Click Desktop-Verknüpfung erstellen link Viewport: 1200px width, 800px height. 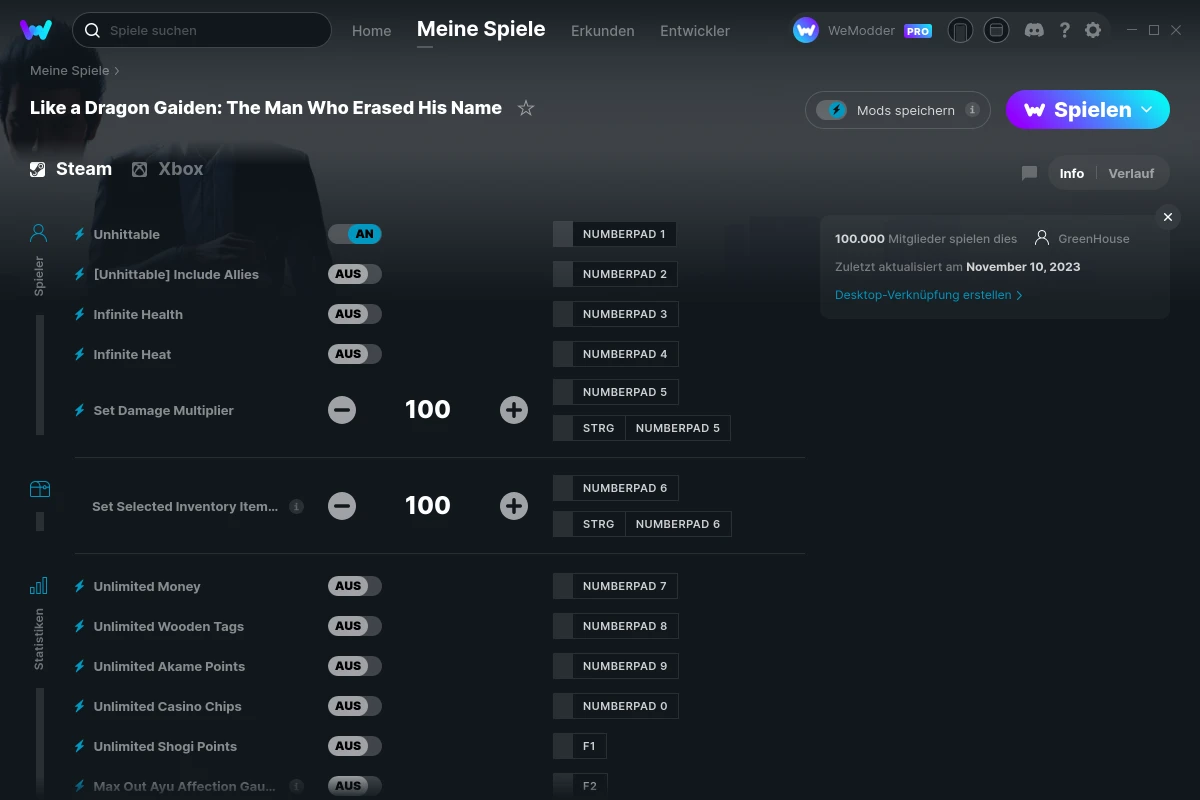(929, 295)
